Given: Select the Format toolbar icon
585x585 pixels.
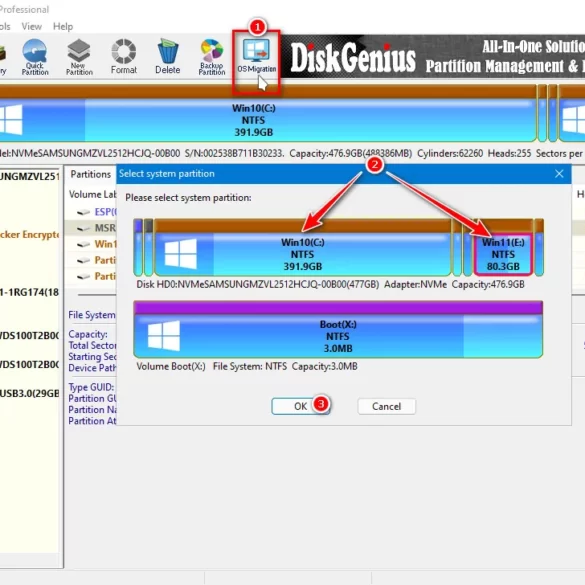Looking at the screenshot, I should click(124, 56).
